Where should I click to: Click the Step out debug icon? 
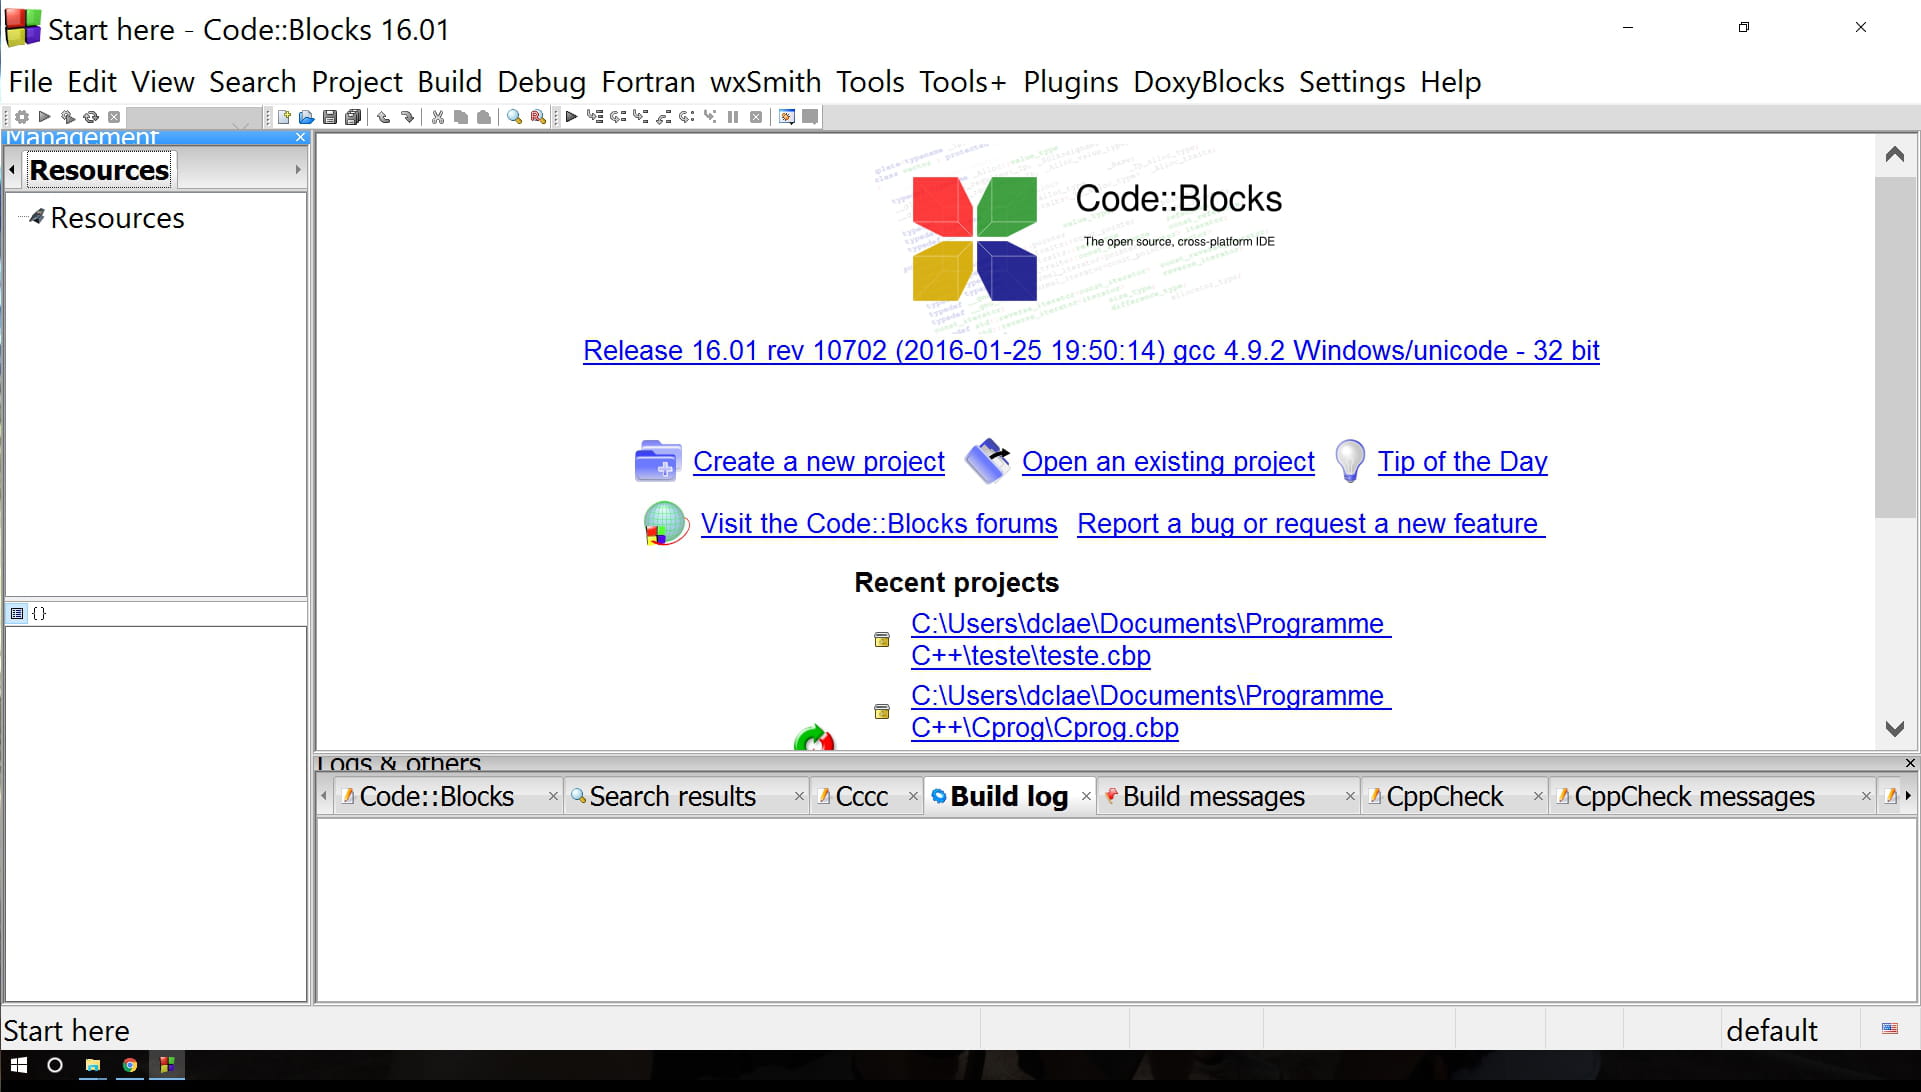pos(664,117)
